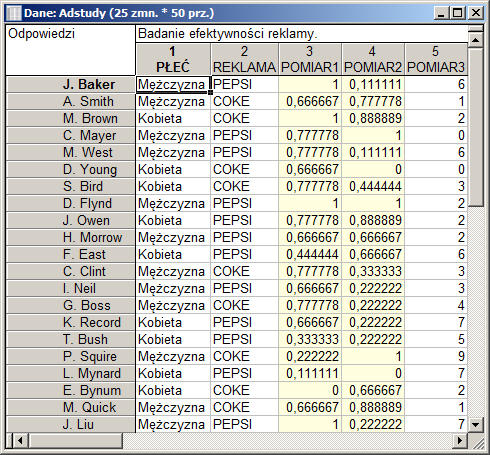The width and height of the screenshot is (490, 455).
Task: Select row header L. Mynard
Action: coord(70,374)
